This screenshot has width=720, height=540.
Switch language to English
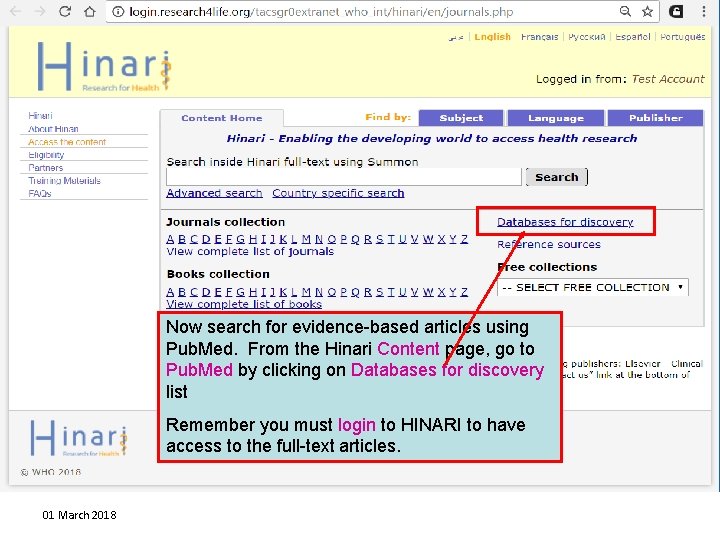click(492, 37)
